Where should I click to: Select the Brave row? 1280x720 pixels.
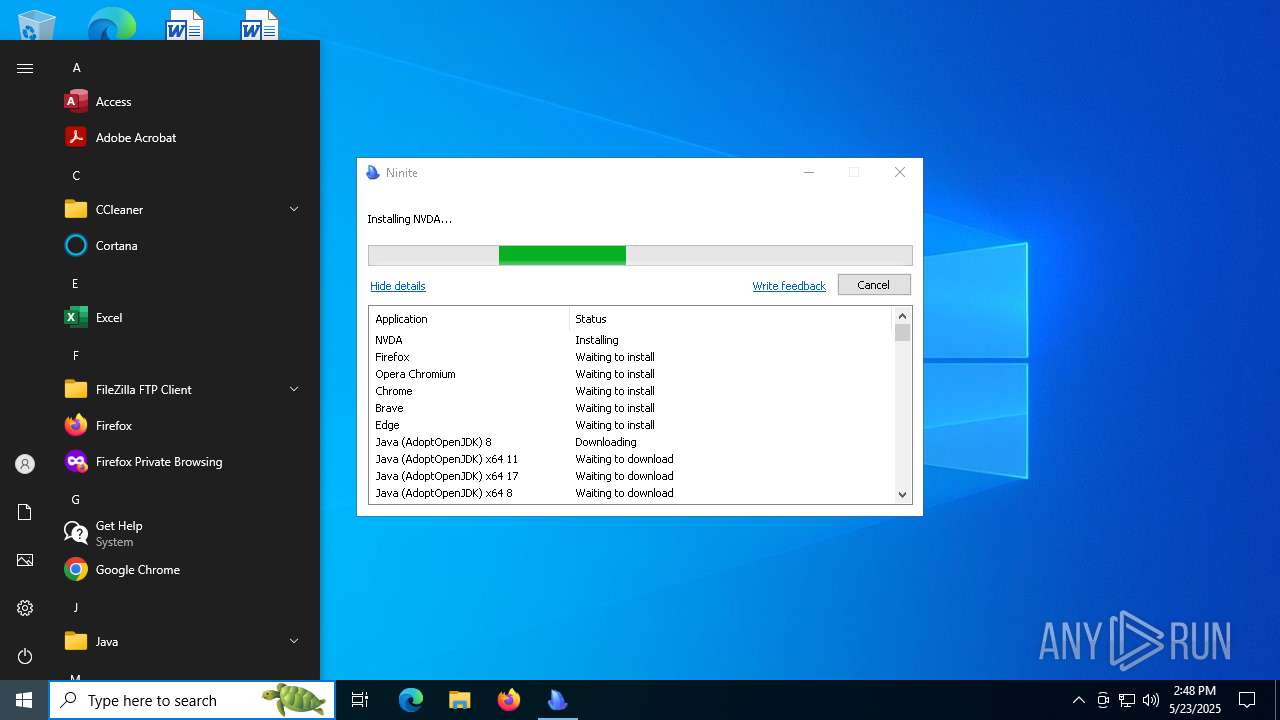pos(631,408)
